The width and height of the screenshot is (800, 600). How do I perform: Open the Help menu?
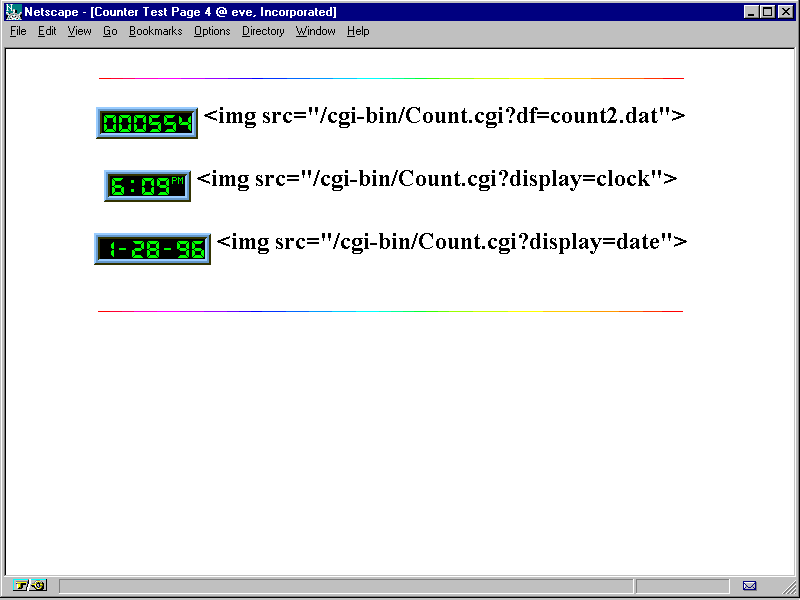[x=358, y=31]
